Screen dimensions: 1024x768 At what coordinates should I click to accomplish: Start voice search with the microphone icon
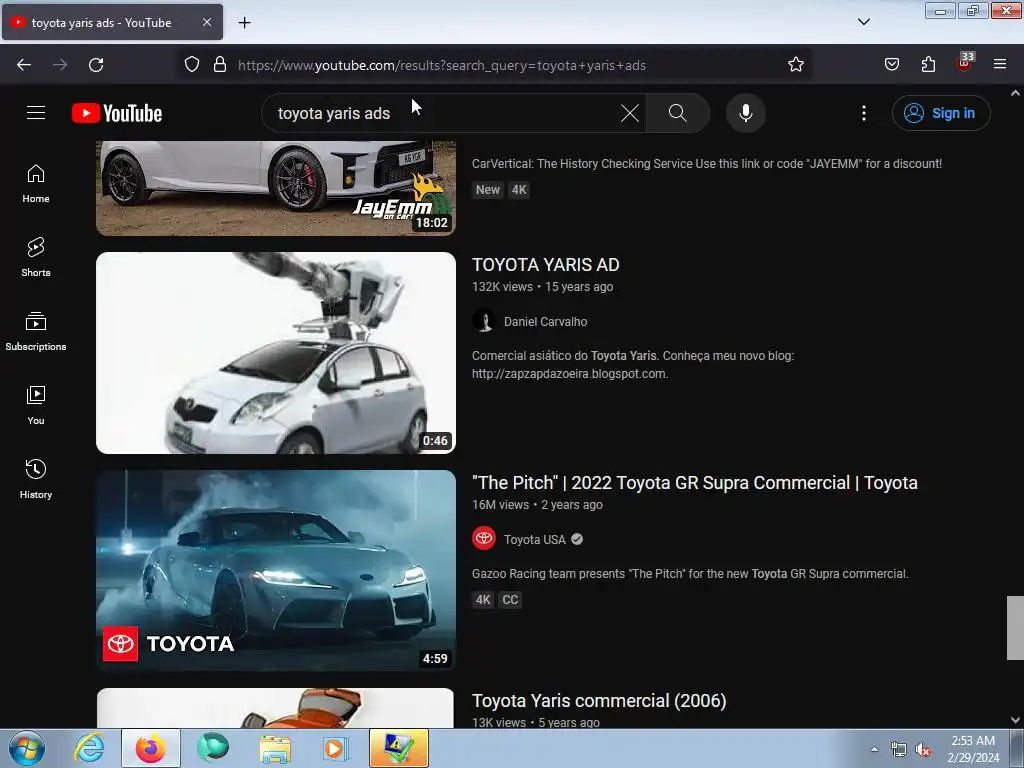pyautogui.click(x=745, y=113)
